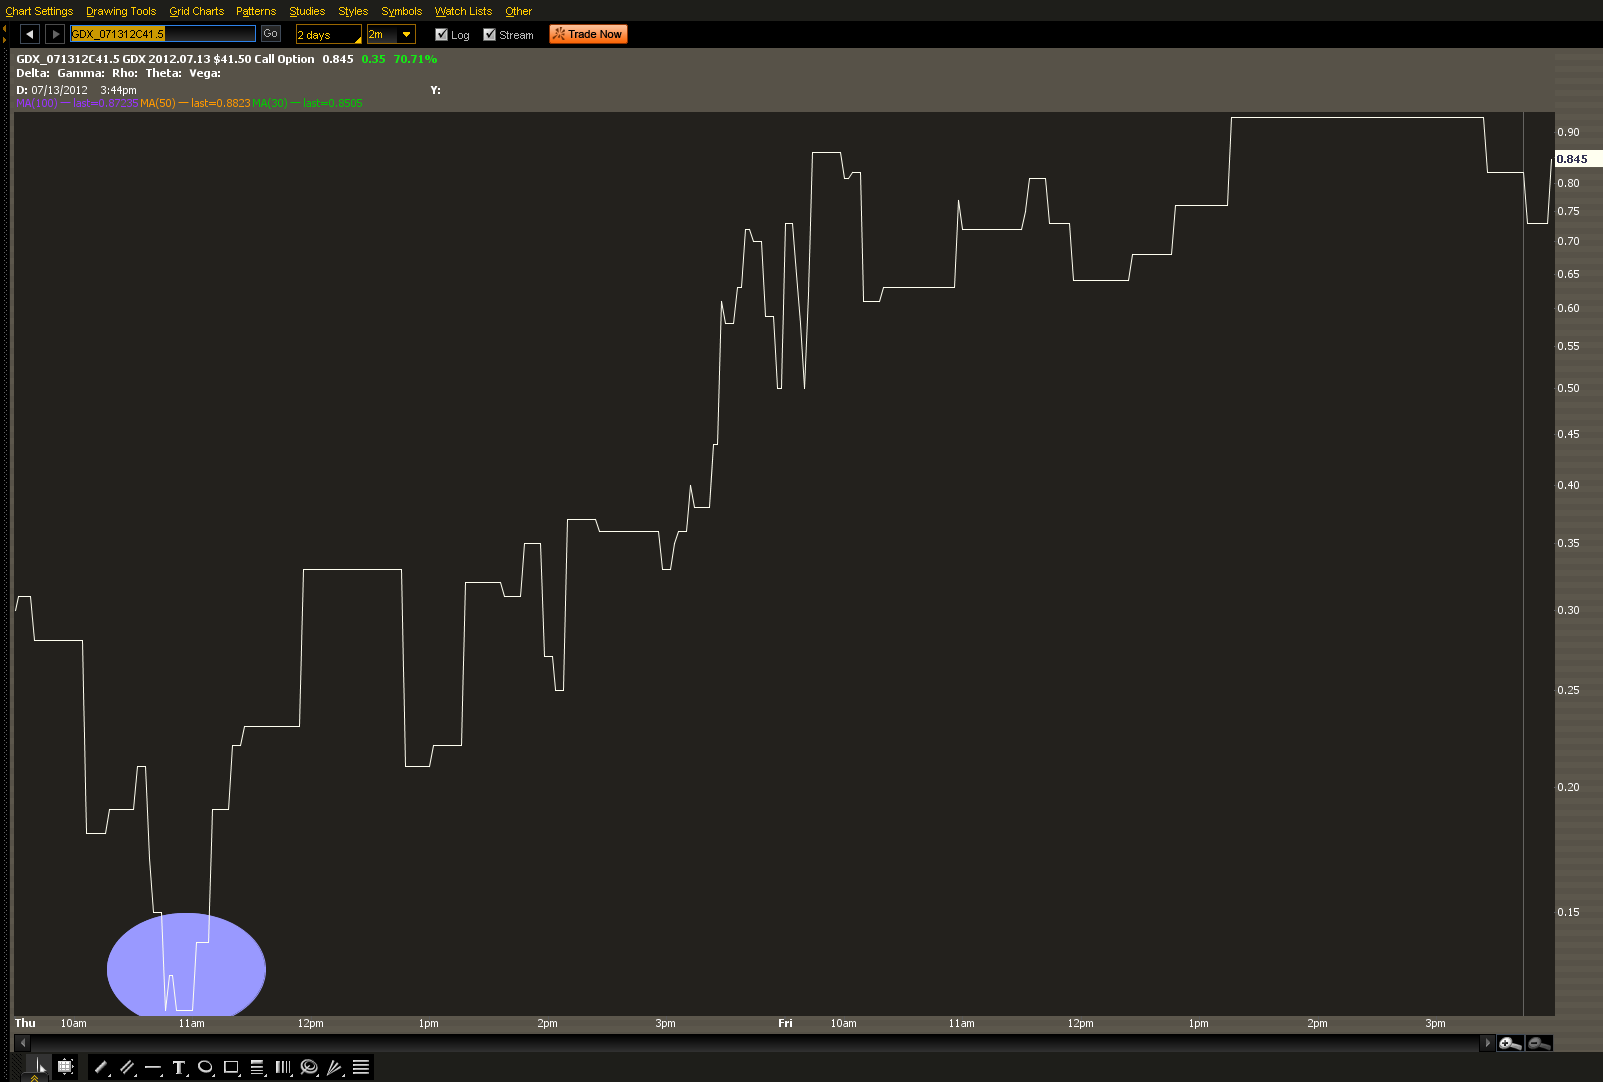Screen dimensions: 1603x1082
Task: Click the 0.15 price axis label
Action: coord(1568,912)
